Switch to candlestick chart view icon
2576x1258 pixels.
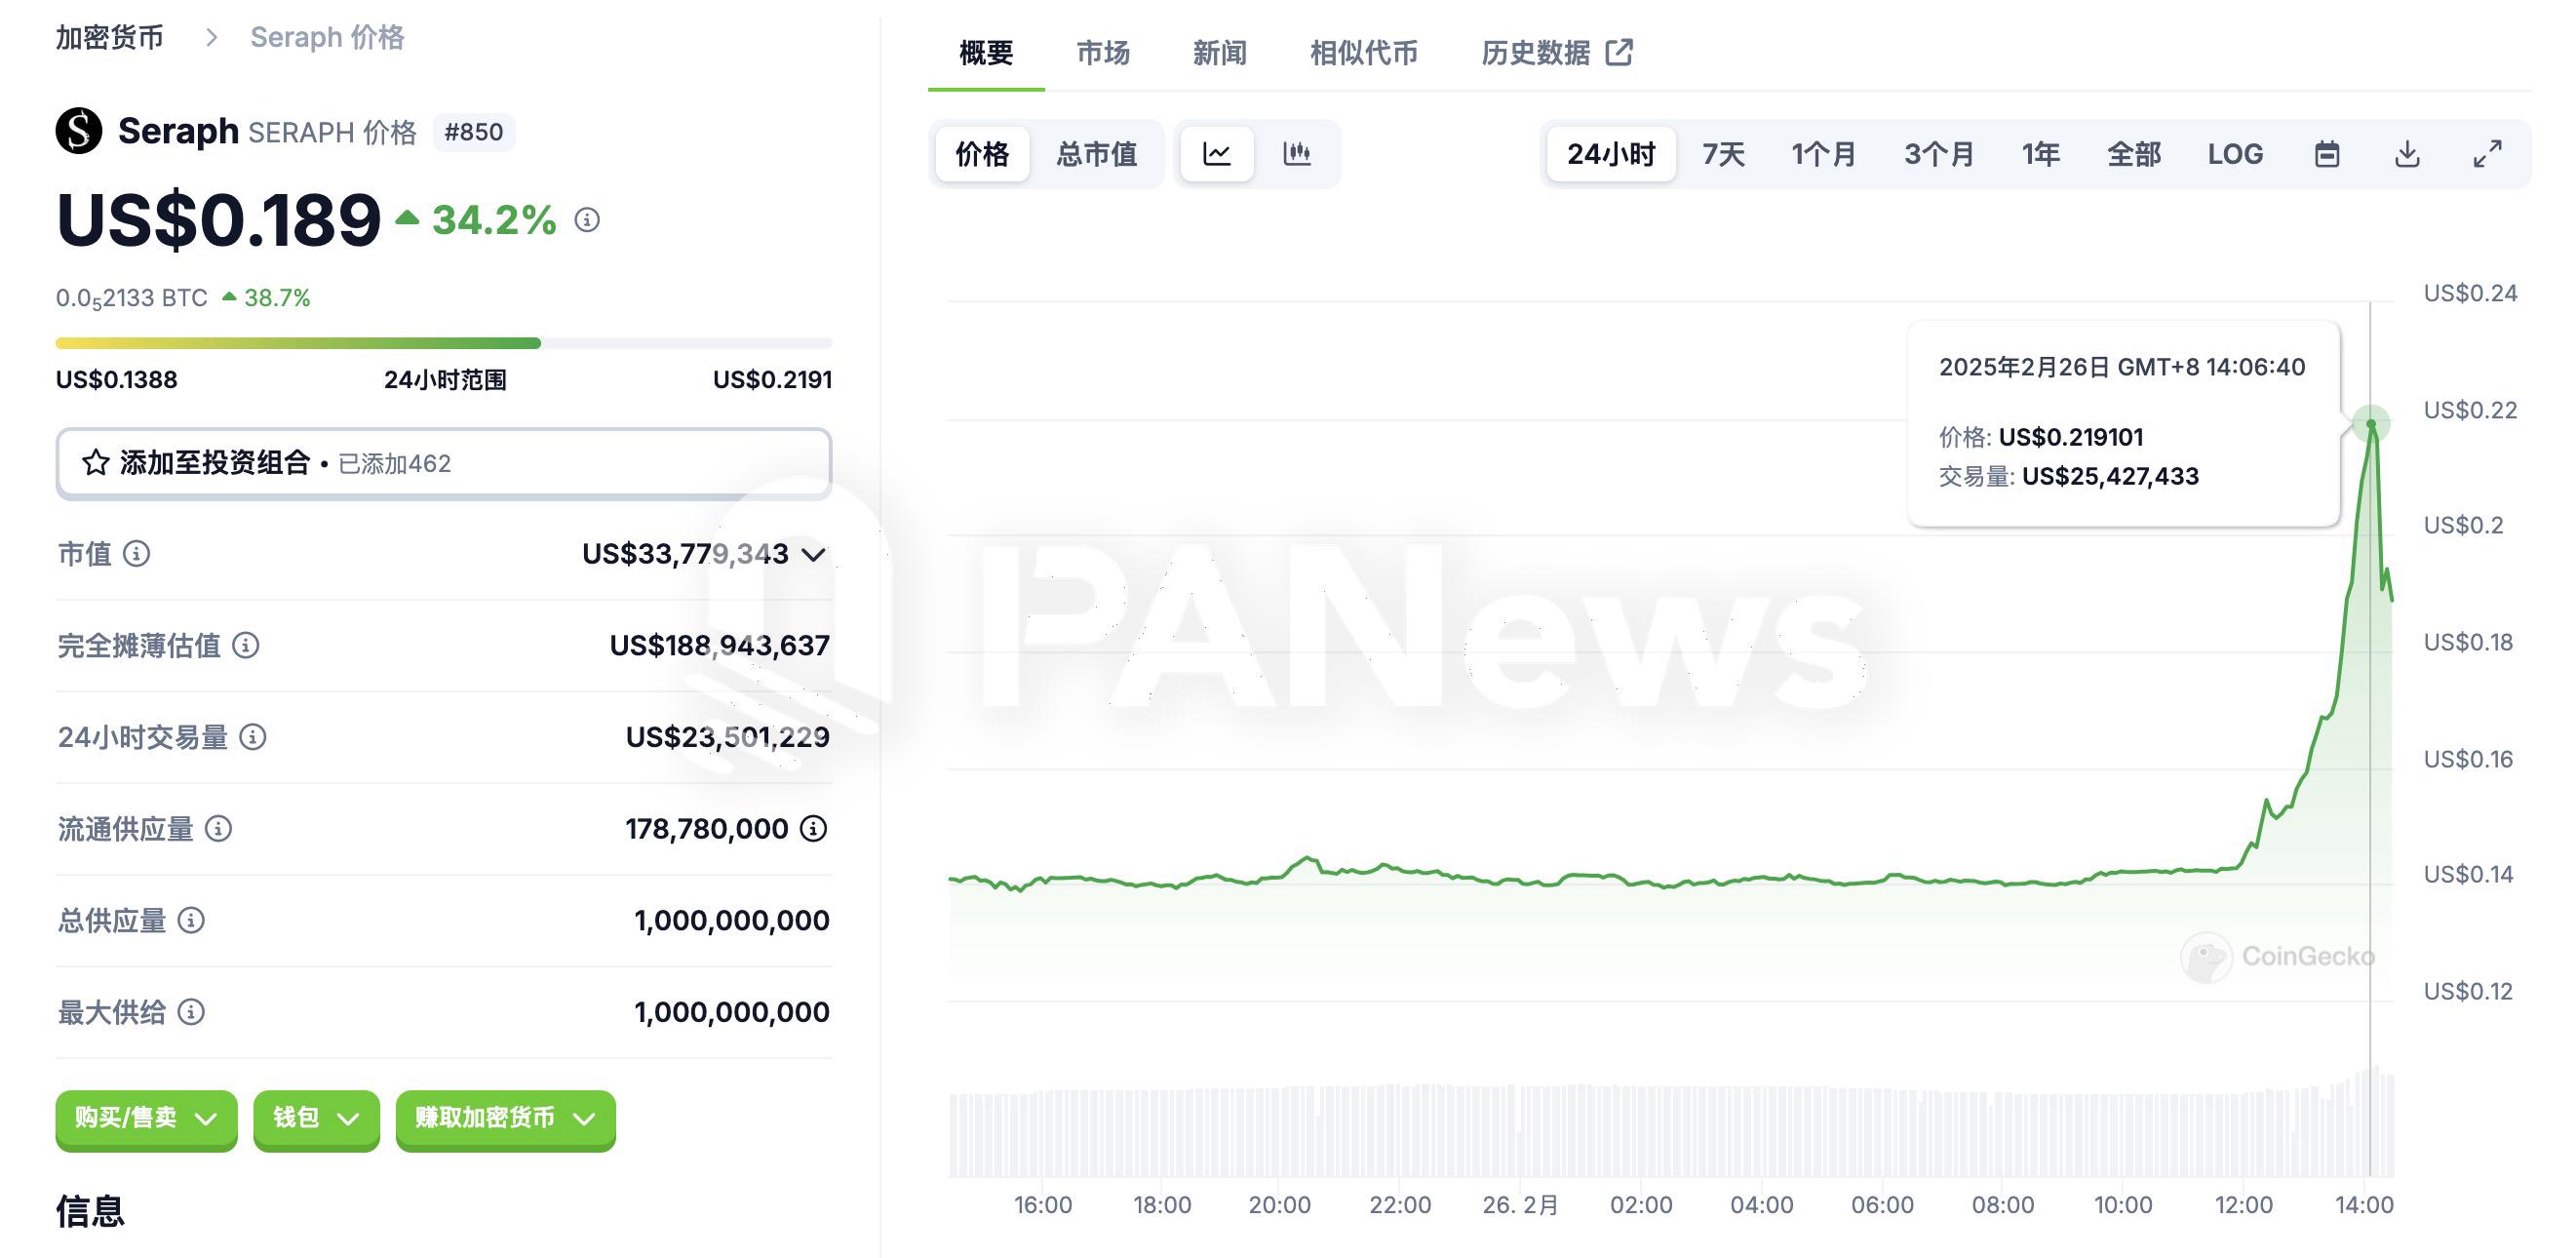pos(1297,154)
